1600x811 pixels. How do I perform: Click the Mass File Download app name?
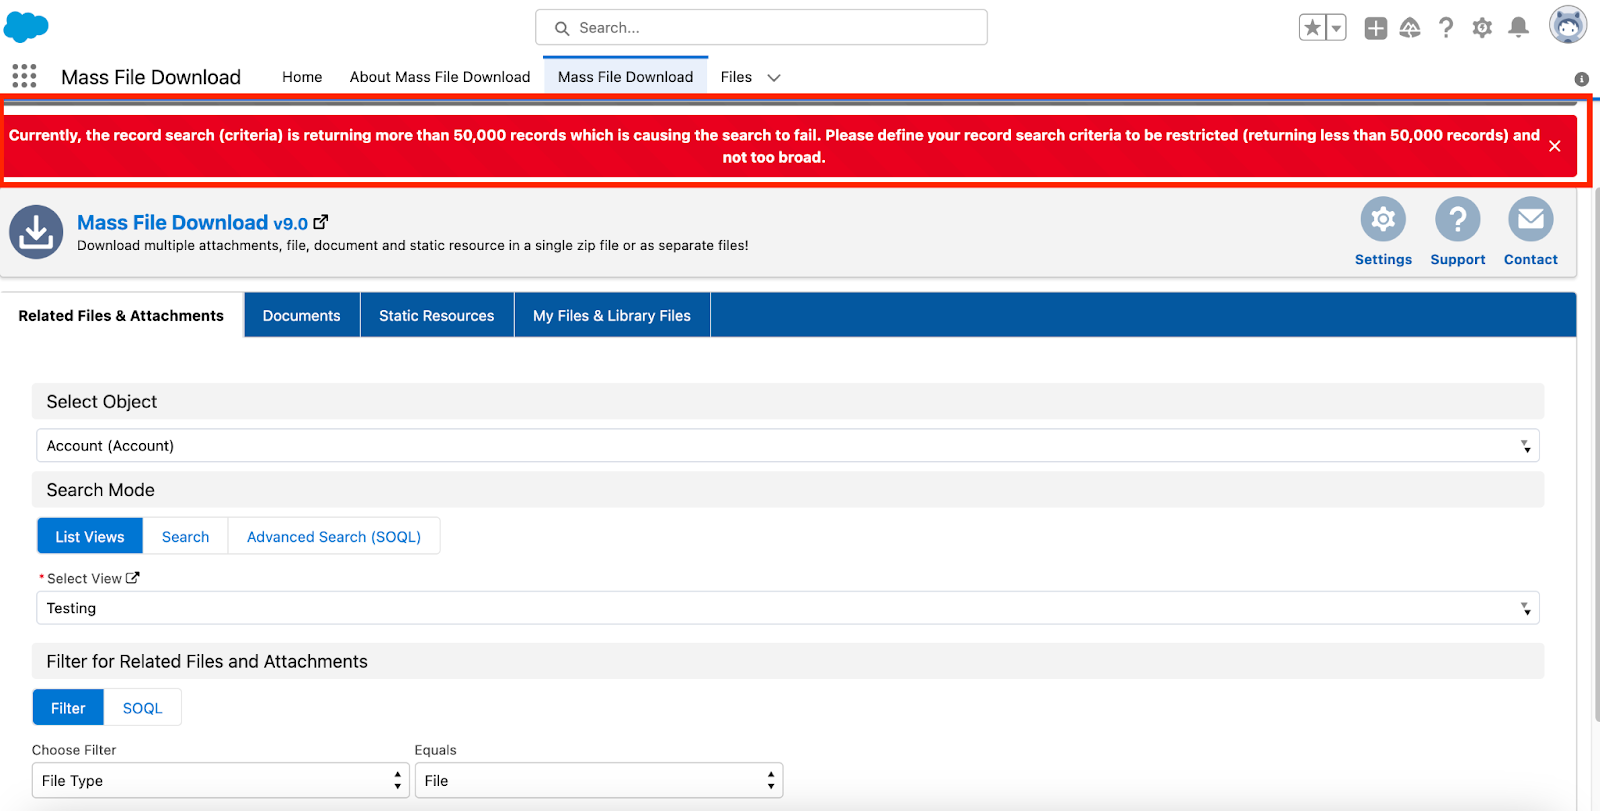[151, 77]
